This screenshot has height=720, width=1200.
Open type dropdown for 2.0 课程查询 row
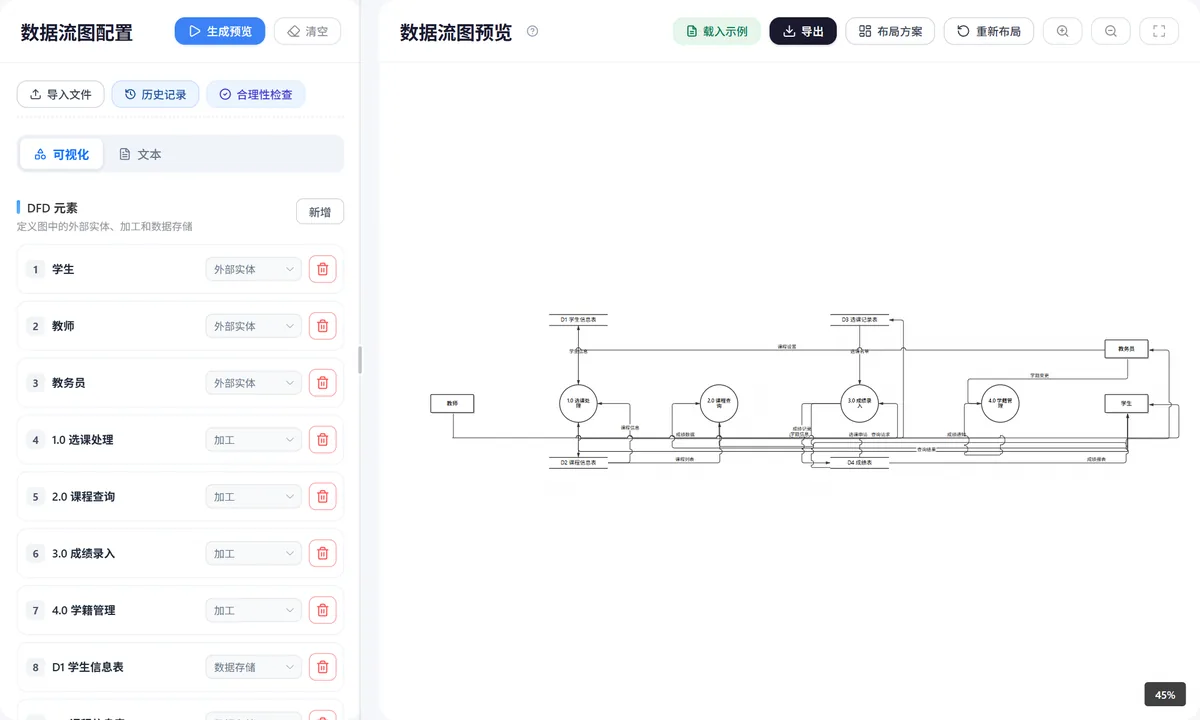(x=253, y=496)
